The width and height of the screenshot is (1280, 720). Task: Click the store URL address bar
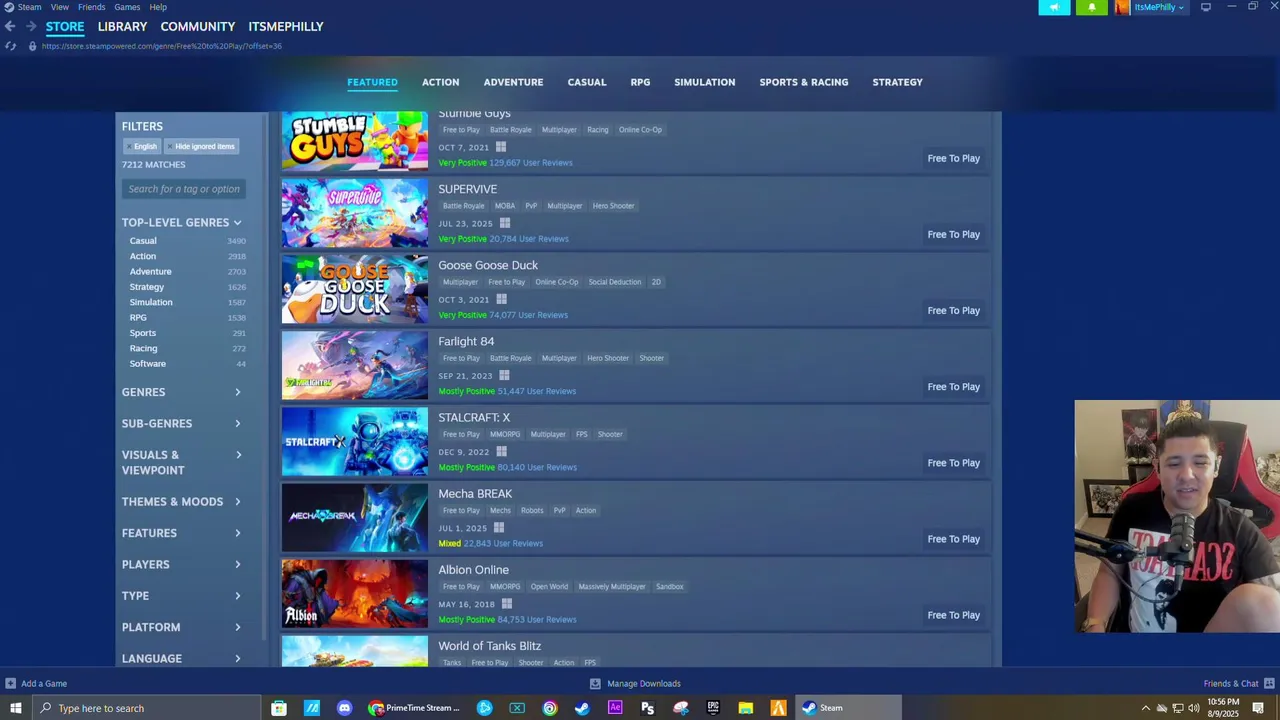(x=162, y=46)
